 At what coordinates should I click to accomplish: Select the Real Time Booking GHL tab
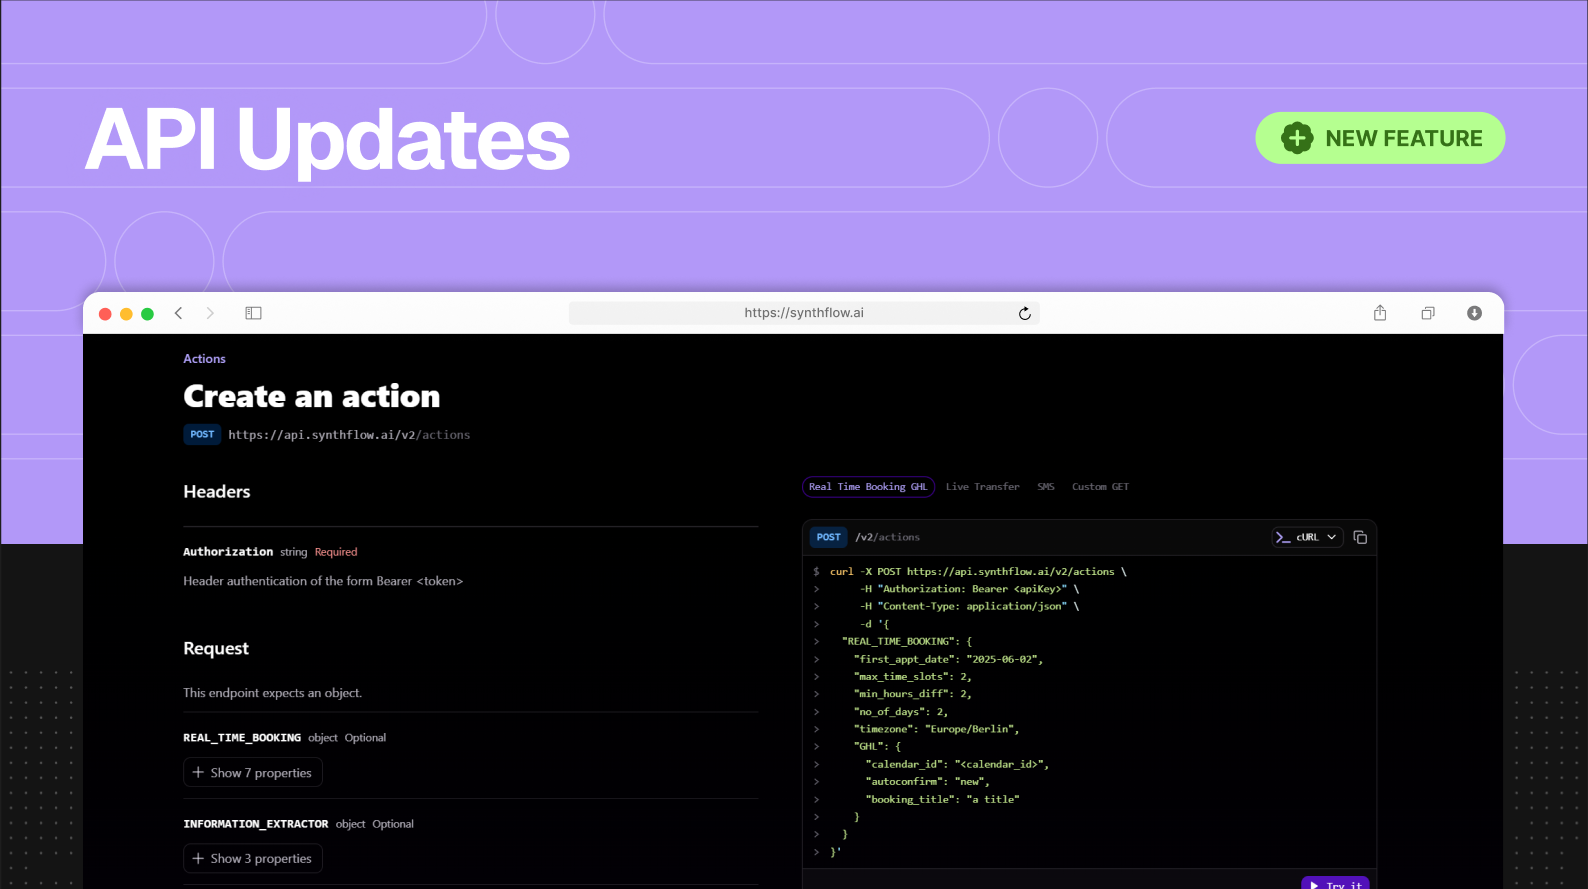pyautogui.click(x=867, y=487)
